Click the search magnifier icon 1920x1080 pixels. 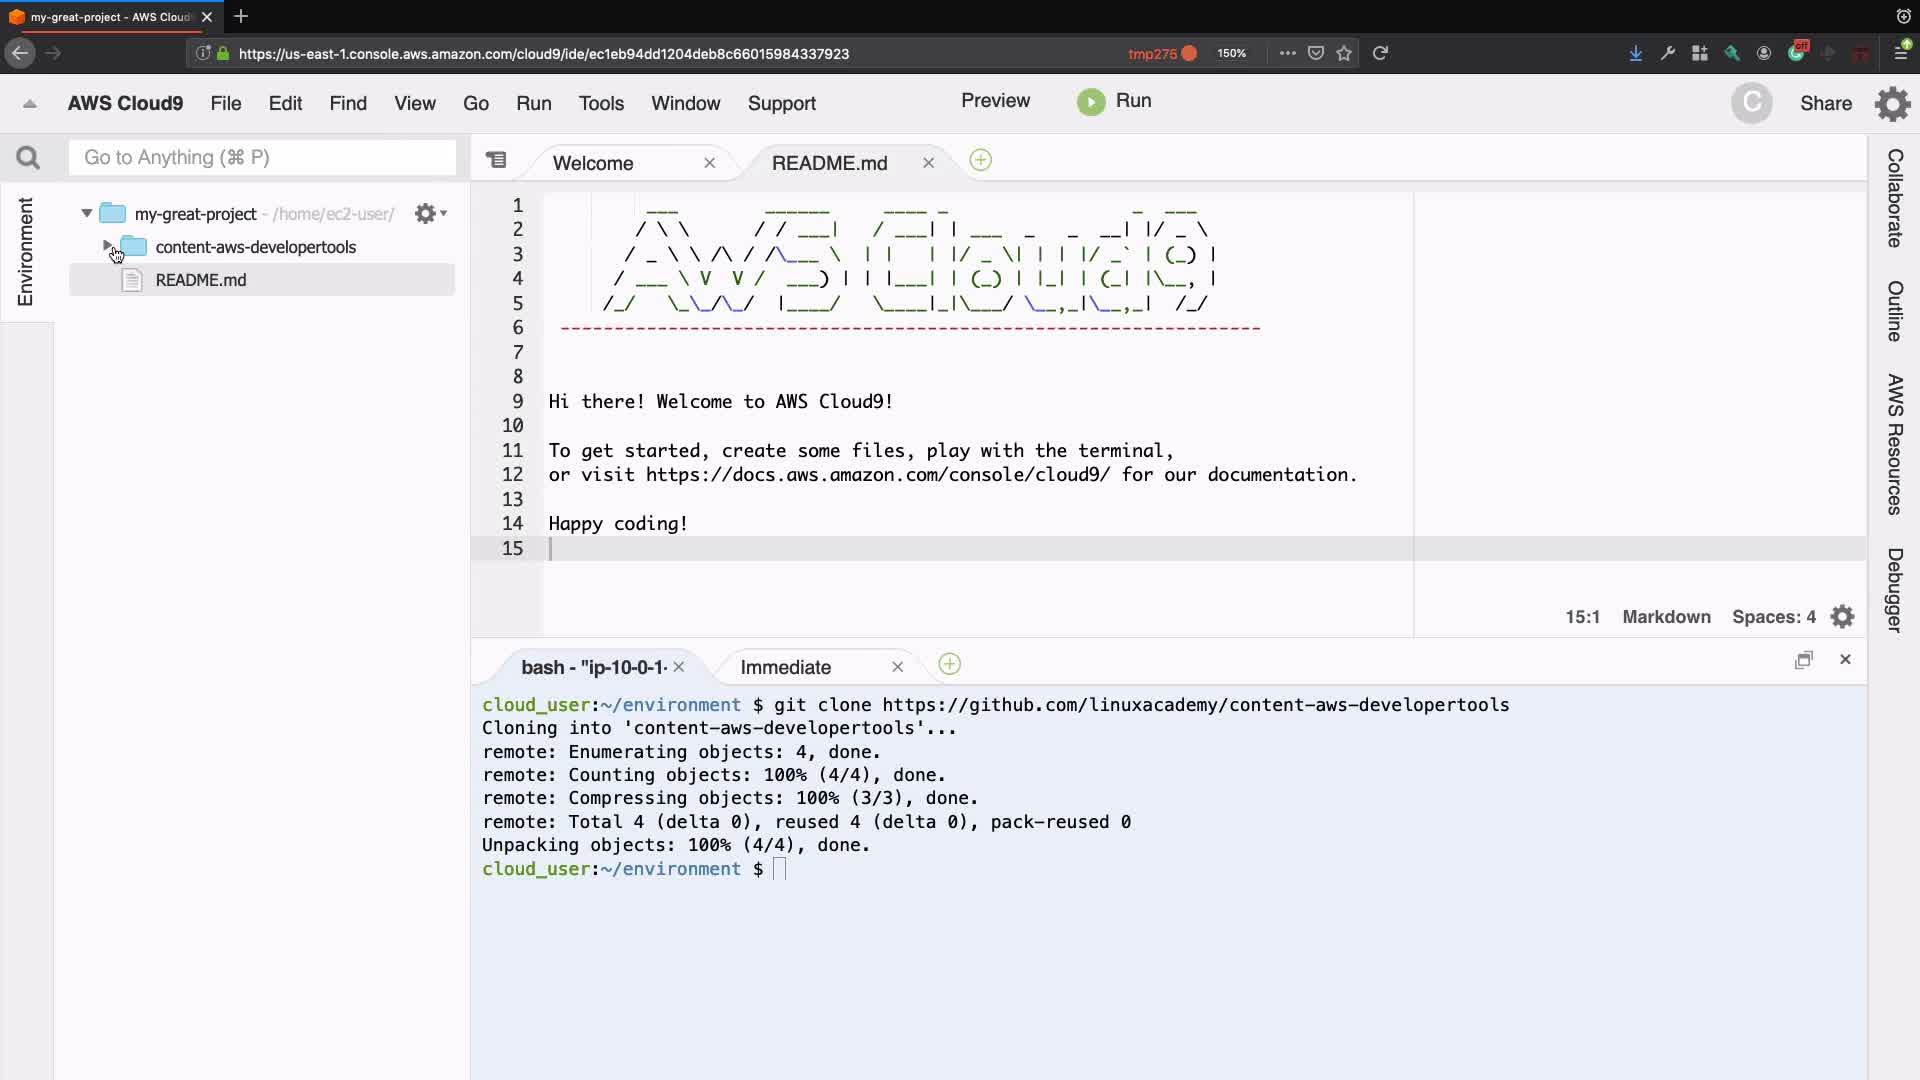[x=28, y=158]
